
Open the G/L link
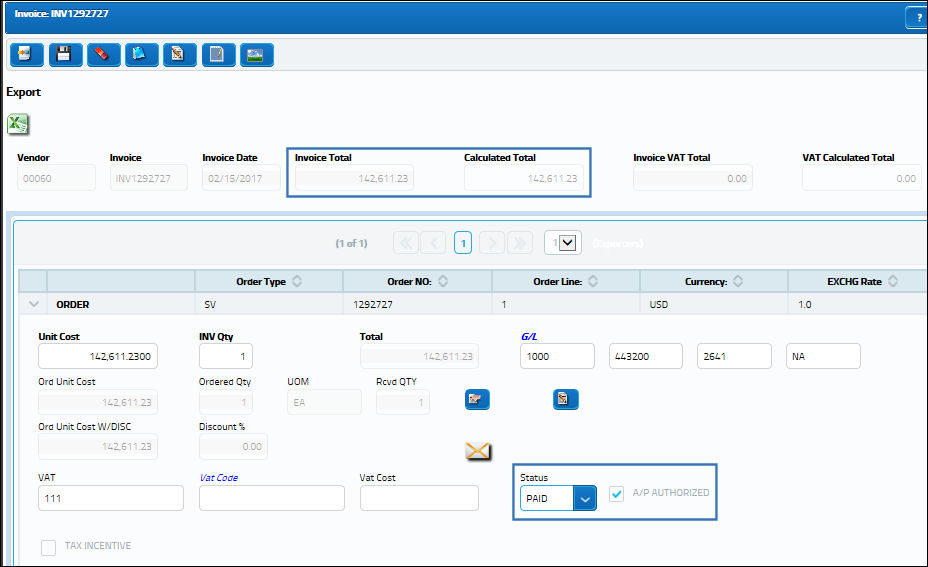click(x=529, y=336)
